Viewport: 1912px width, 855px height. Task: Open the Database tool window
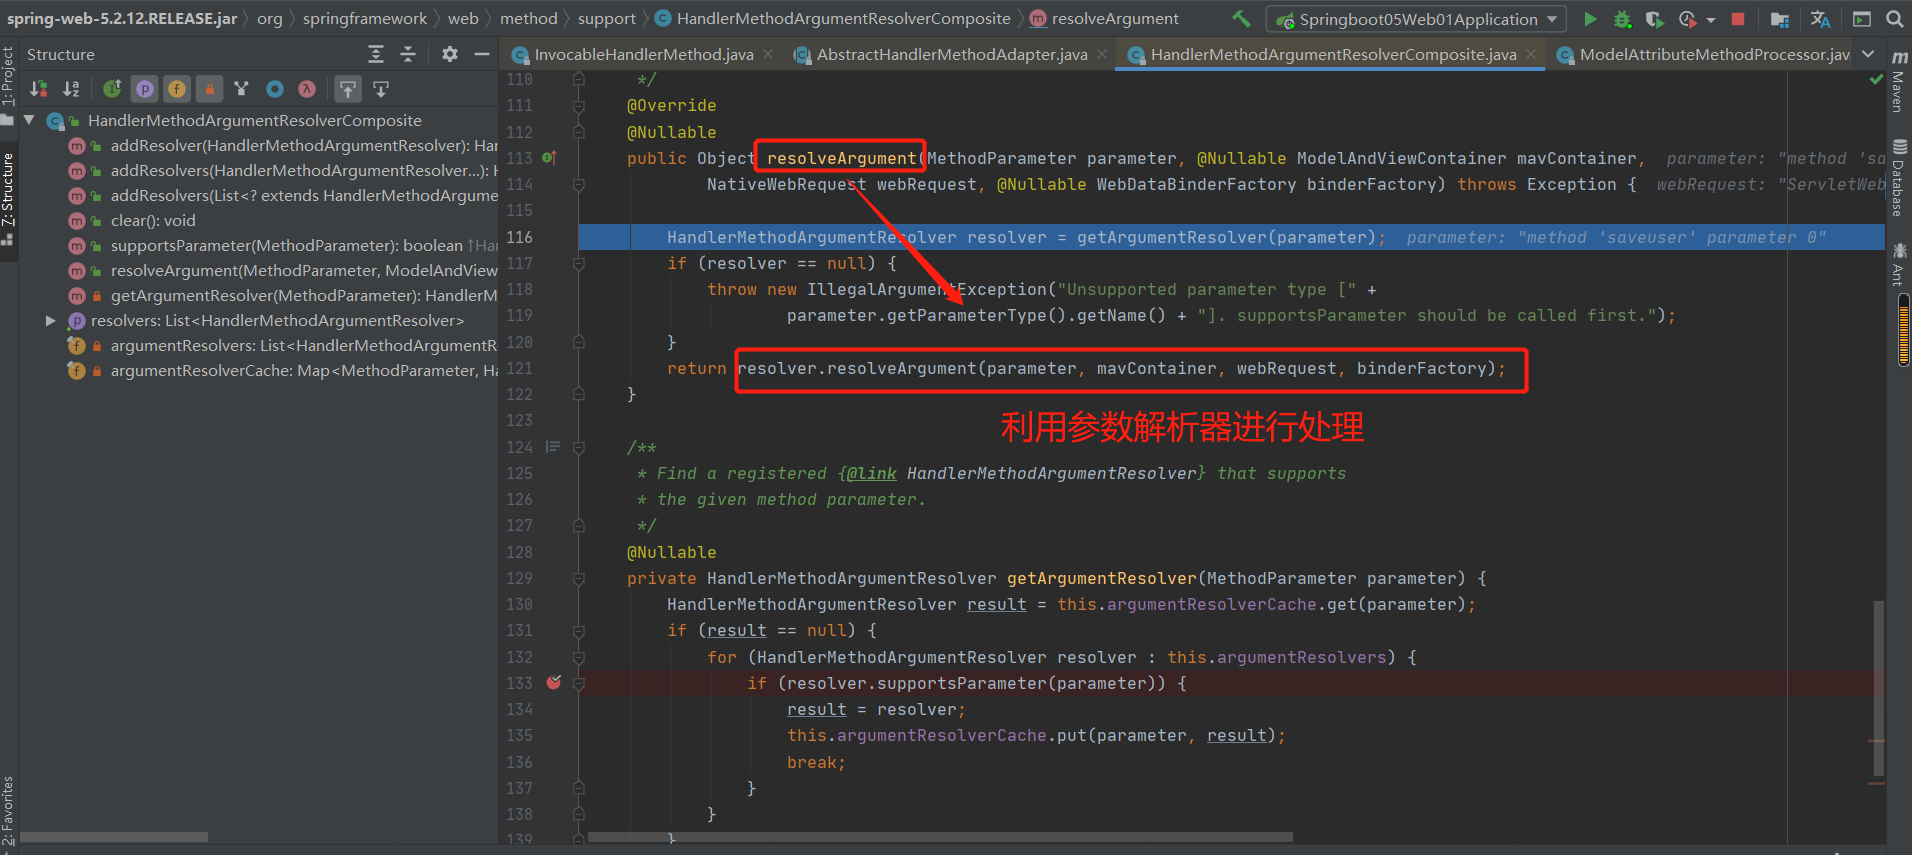(x=1898, y=178)
